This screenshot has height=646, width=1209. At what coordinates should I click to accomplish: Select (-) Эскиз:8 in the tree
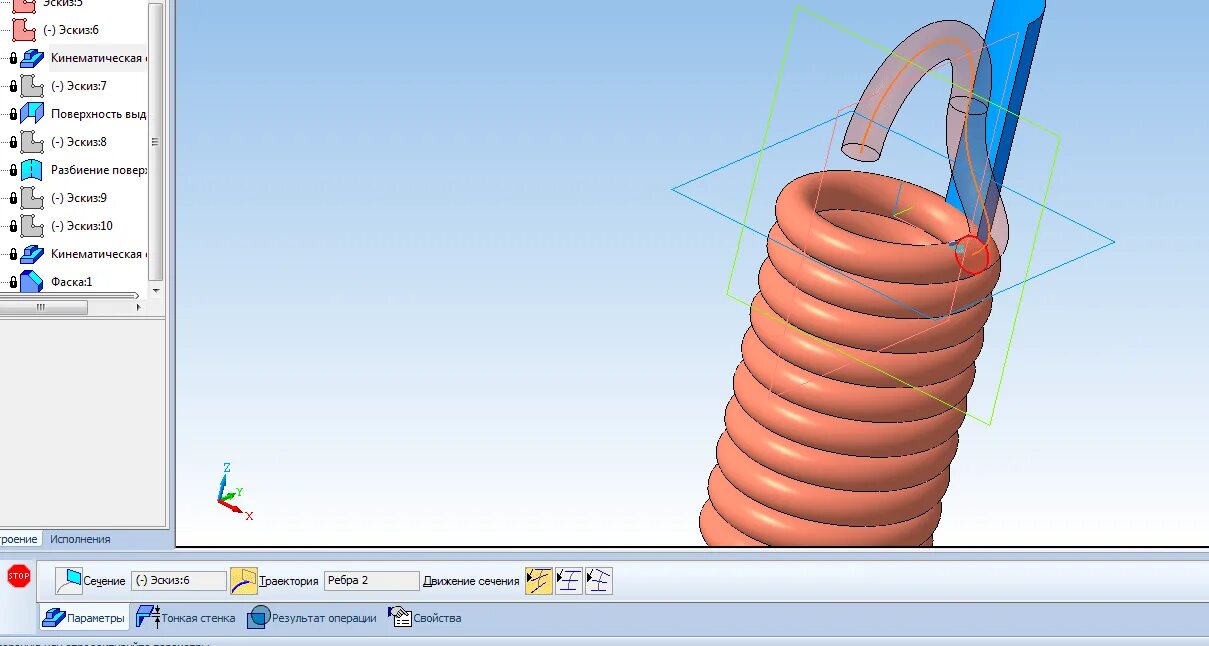79,142
